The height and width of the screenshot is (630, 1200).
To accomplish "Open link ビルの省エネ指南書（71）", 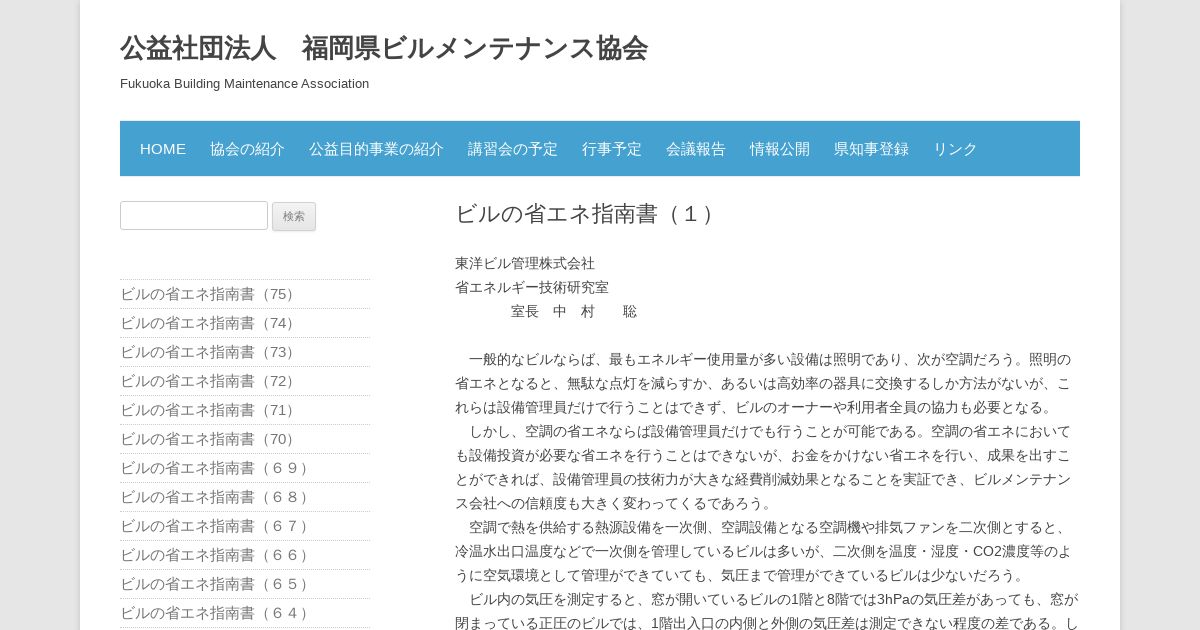I will (210, 410).
